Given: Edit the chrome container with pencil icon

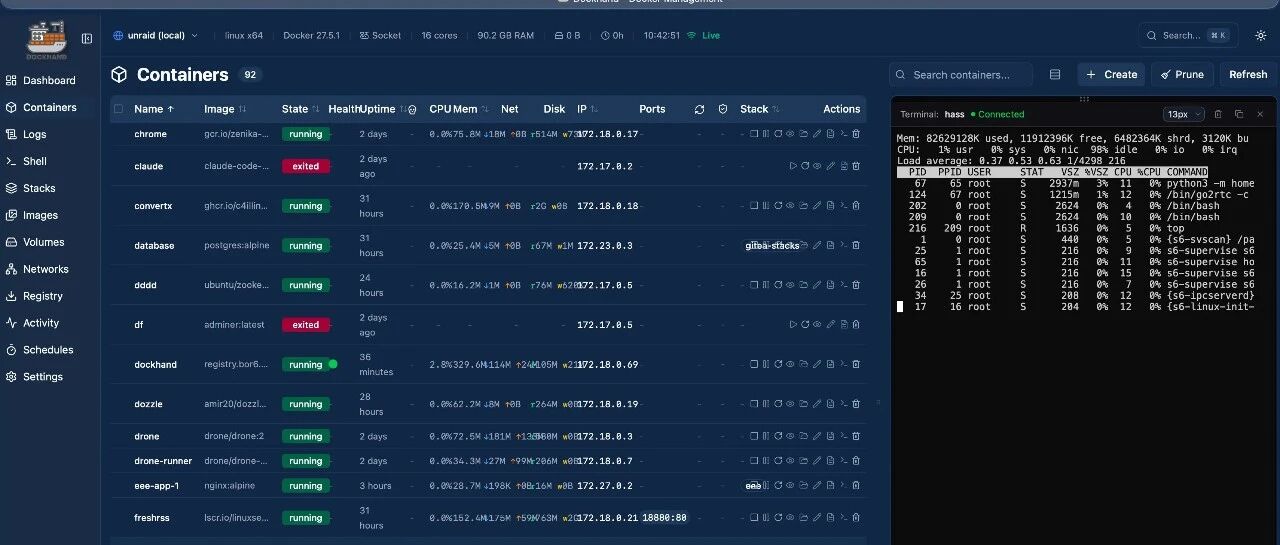Looking at the screenshot, I should pyautogui.click(x=817, y=133).
